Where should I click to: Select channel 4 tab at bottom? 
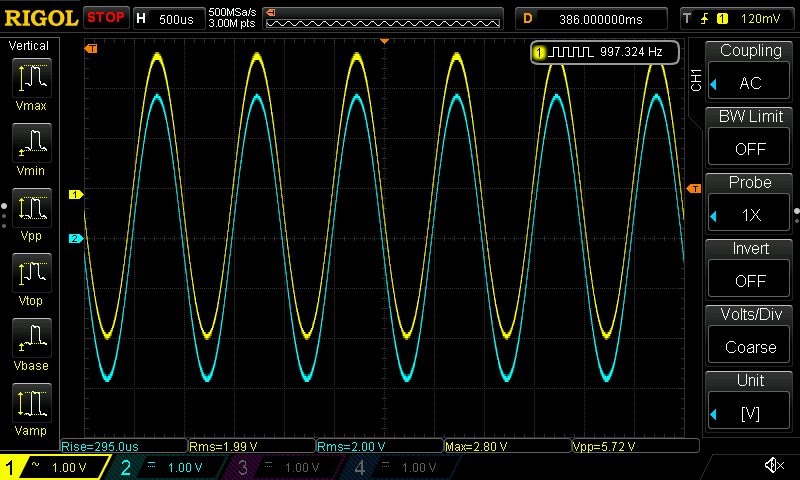click(x=401, y=467)
